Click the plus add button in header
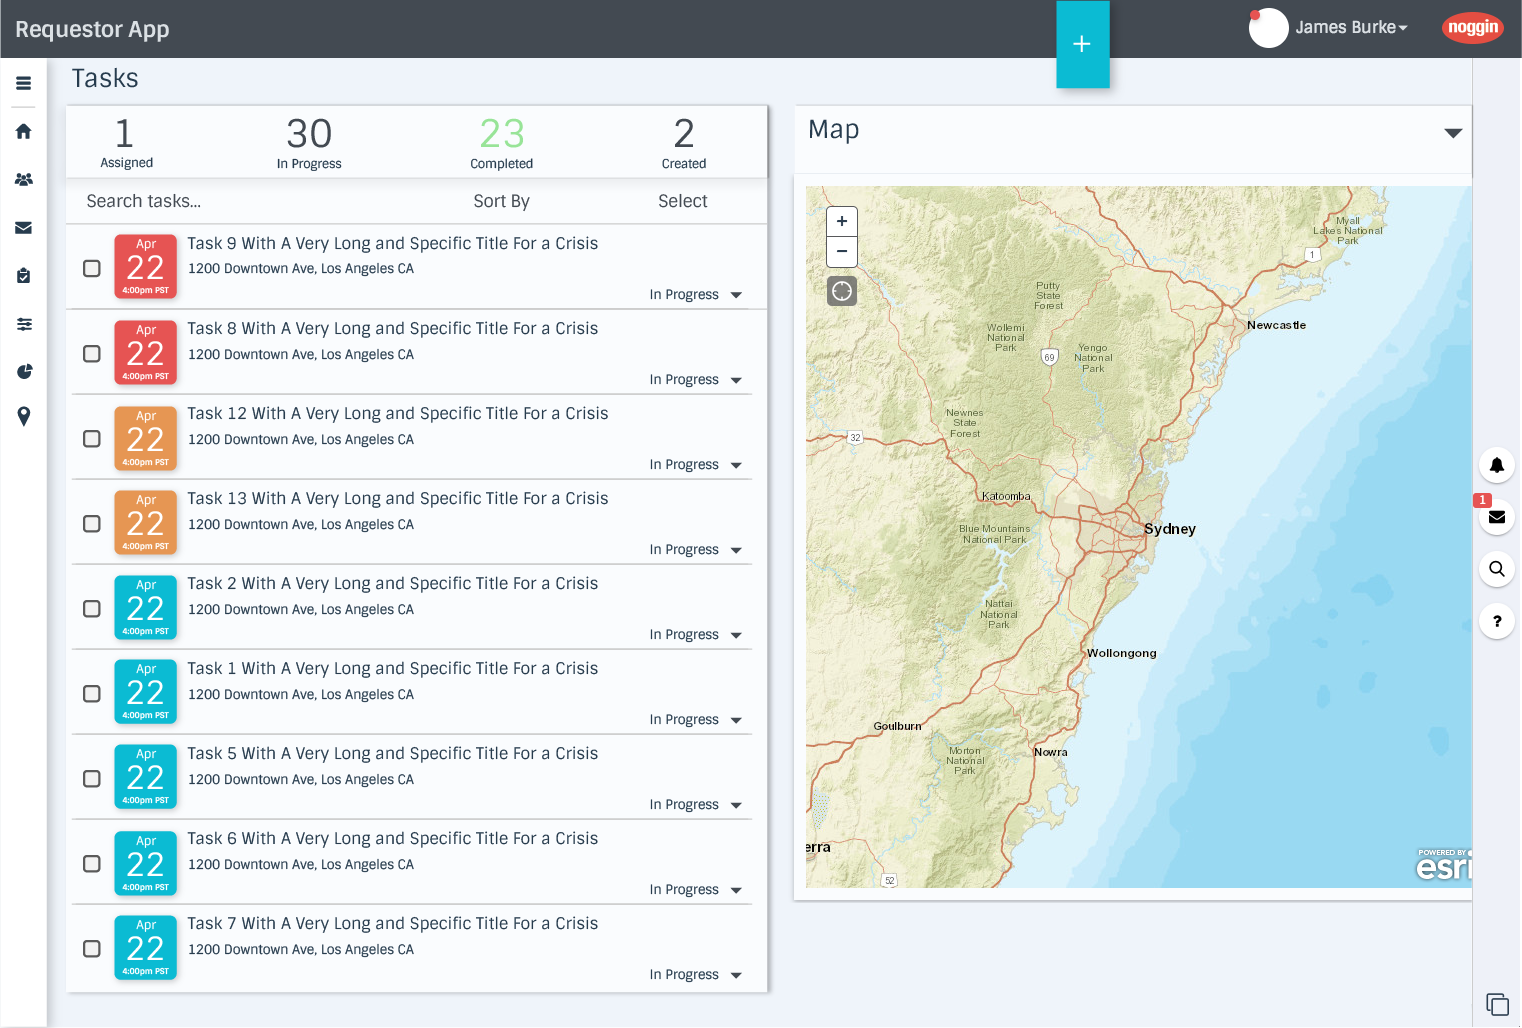Image resolution: width=1522 pixels, height=1028 pixels. pyautogui.click(x=1082, y=44)
